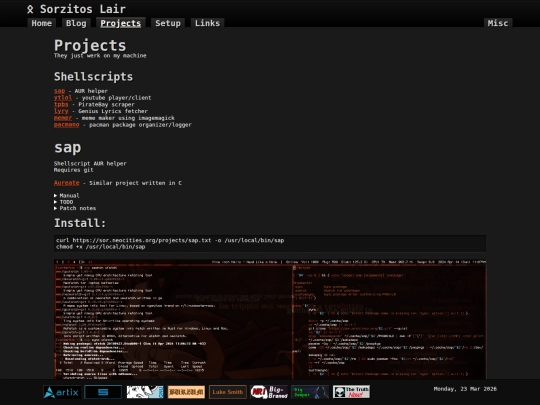Click the Sorzitos Lair site title
This screenshot has height=405, width=540.
point(83,9)
